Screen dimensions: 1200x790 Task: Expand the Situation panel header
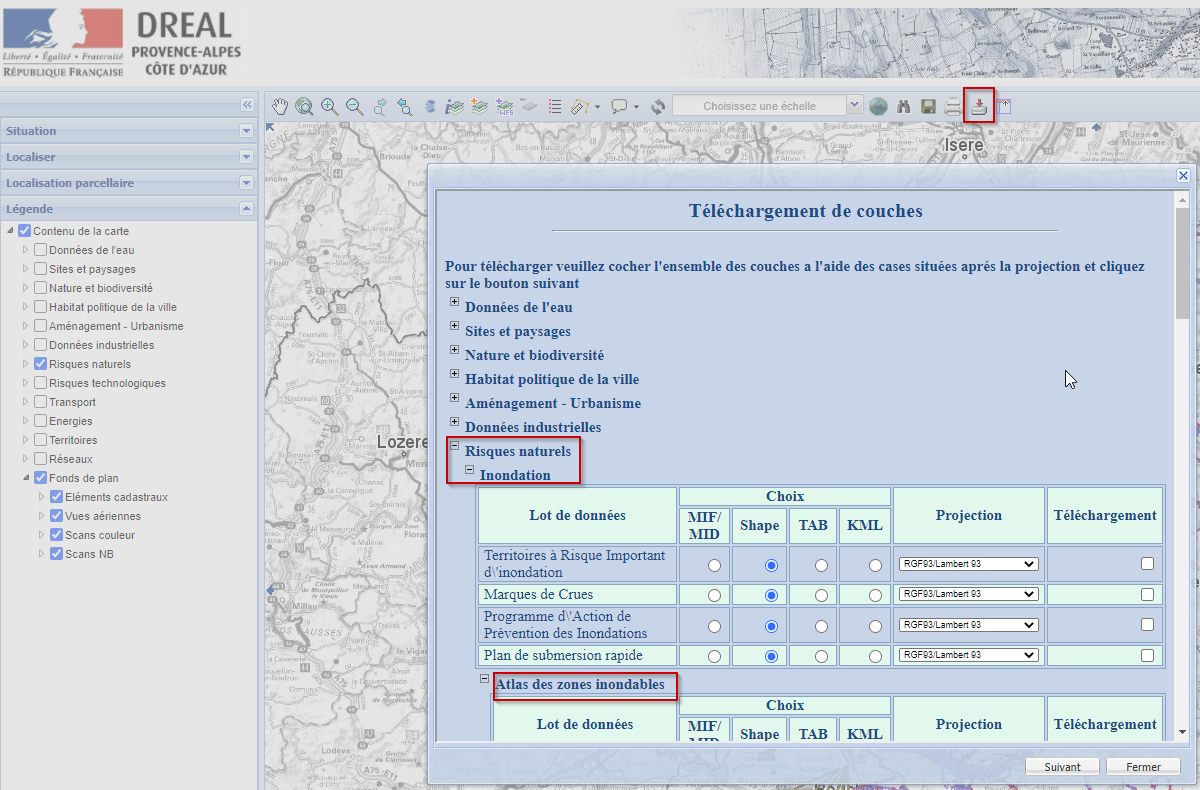246,131
